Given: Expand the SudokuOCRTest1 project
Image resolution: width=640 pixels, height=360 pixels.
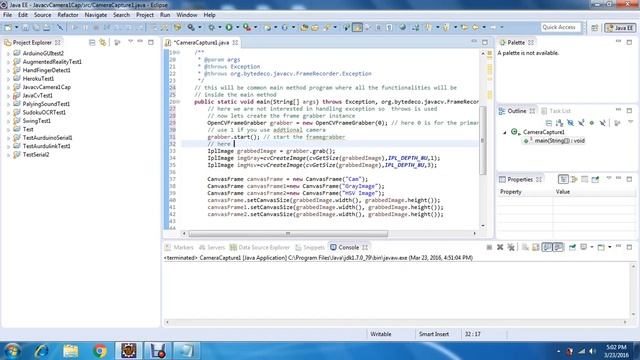Looking at the screenshot, I should [x=8, y=113].
